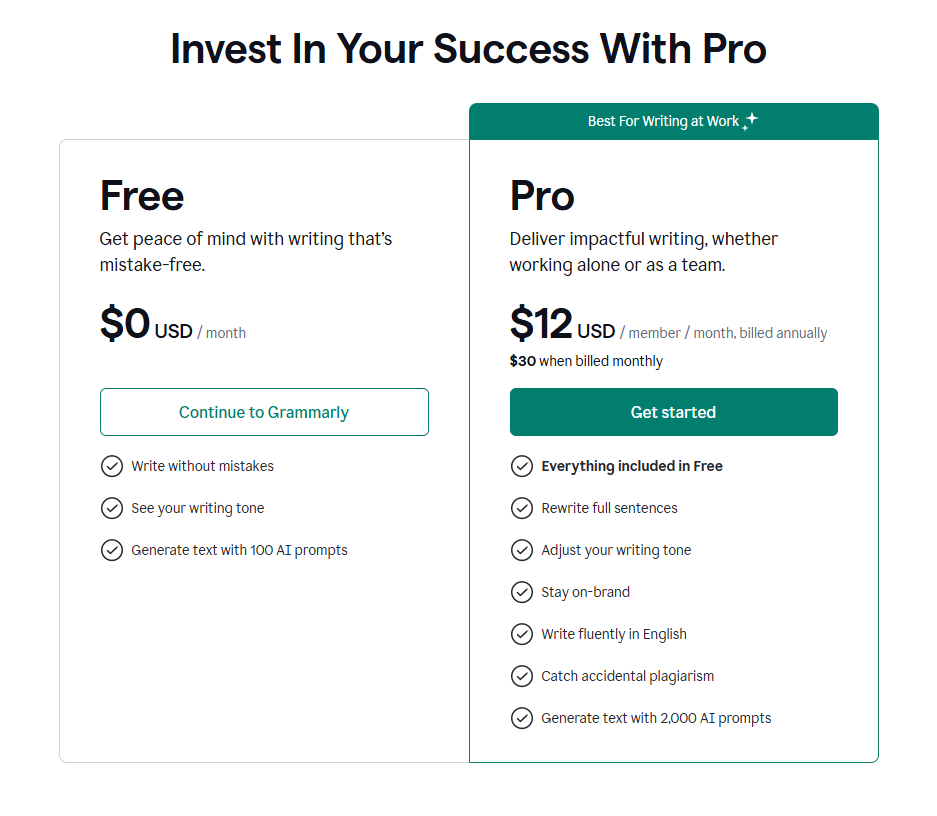937x816 pixels.
Task: Click checkmark icon beside See your writing tone
Action: 112,508
